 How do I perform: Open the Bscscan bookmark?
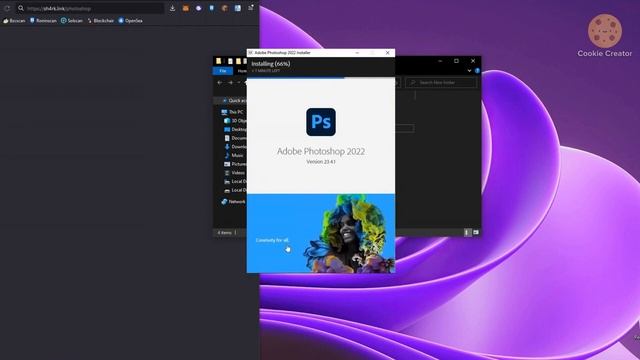coord(14,20)
